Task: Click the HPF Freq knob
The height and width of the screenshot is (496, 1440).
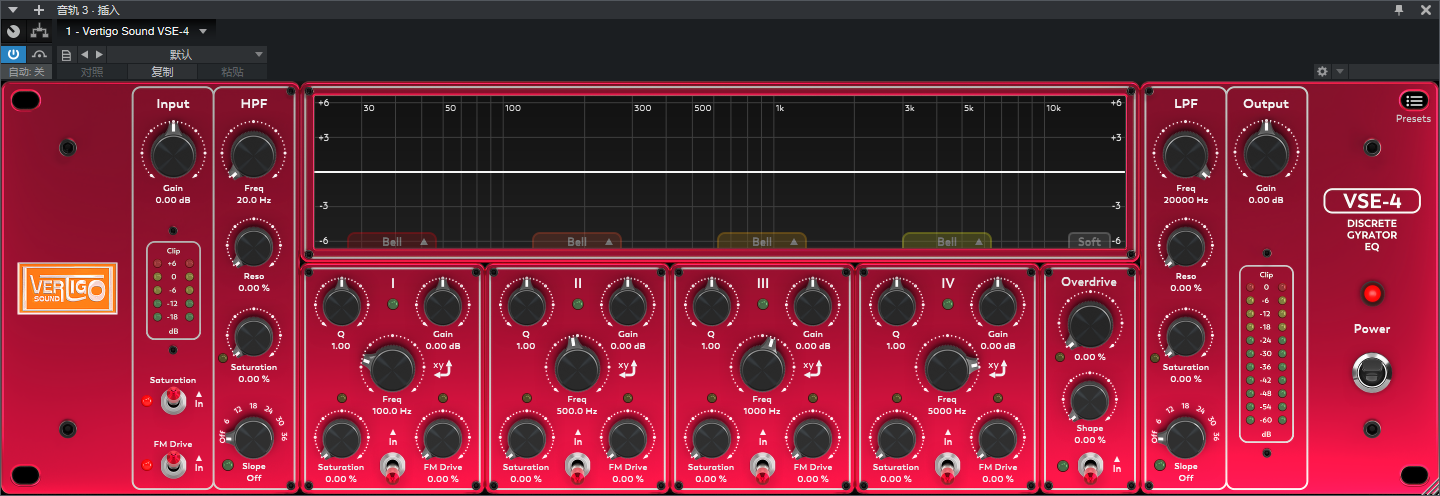Action: coord(254,153)
